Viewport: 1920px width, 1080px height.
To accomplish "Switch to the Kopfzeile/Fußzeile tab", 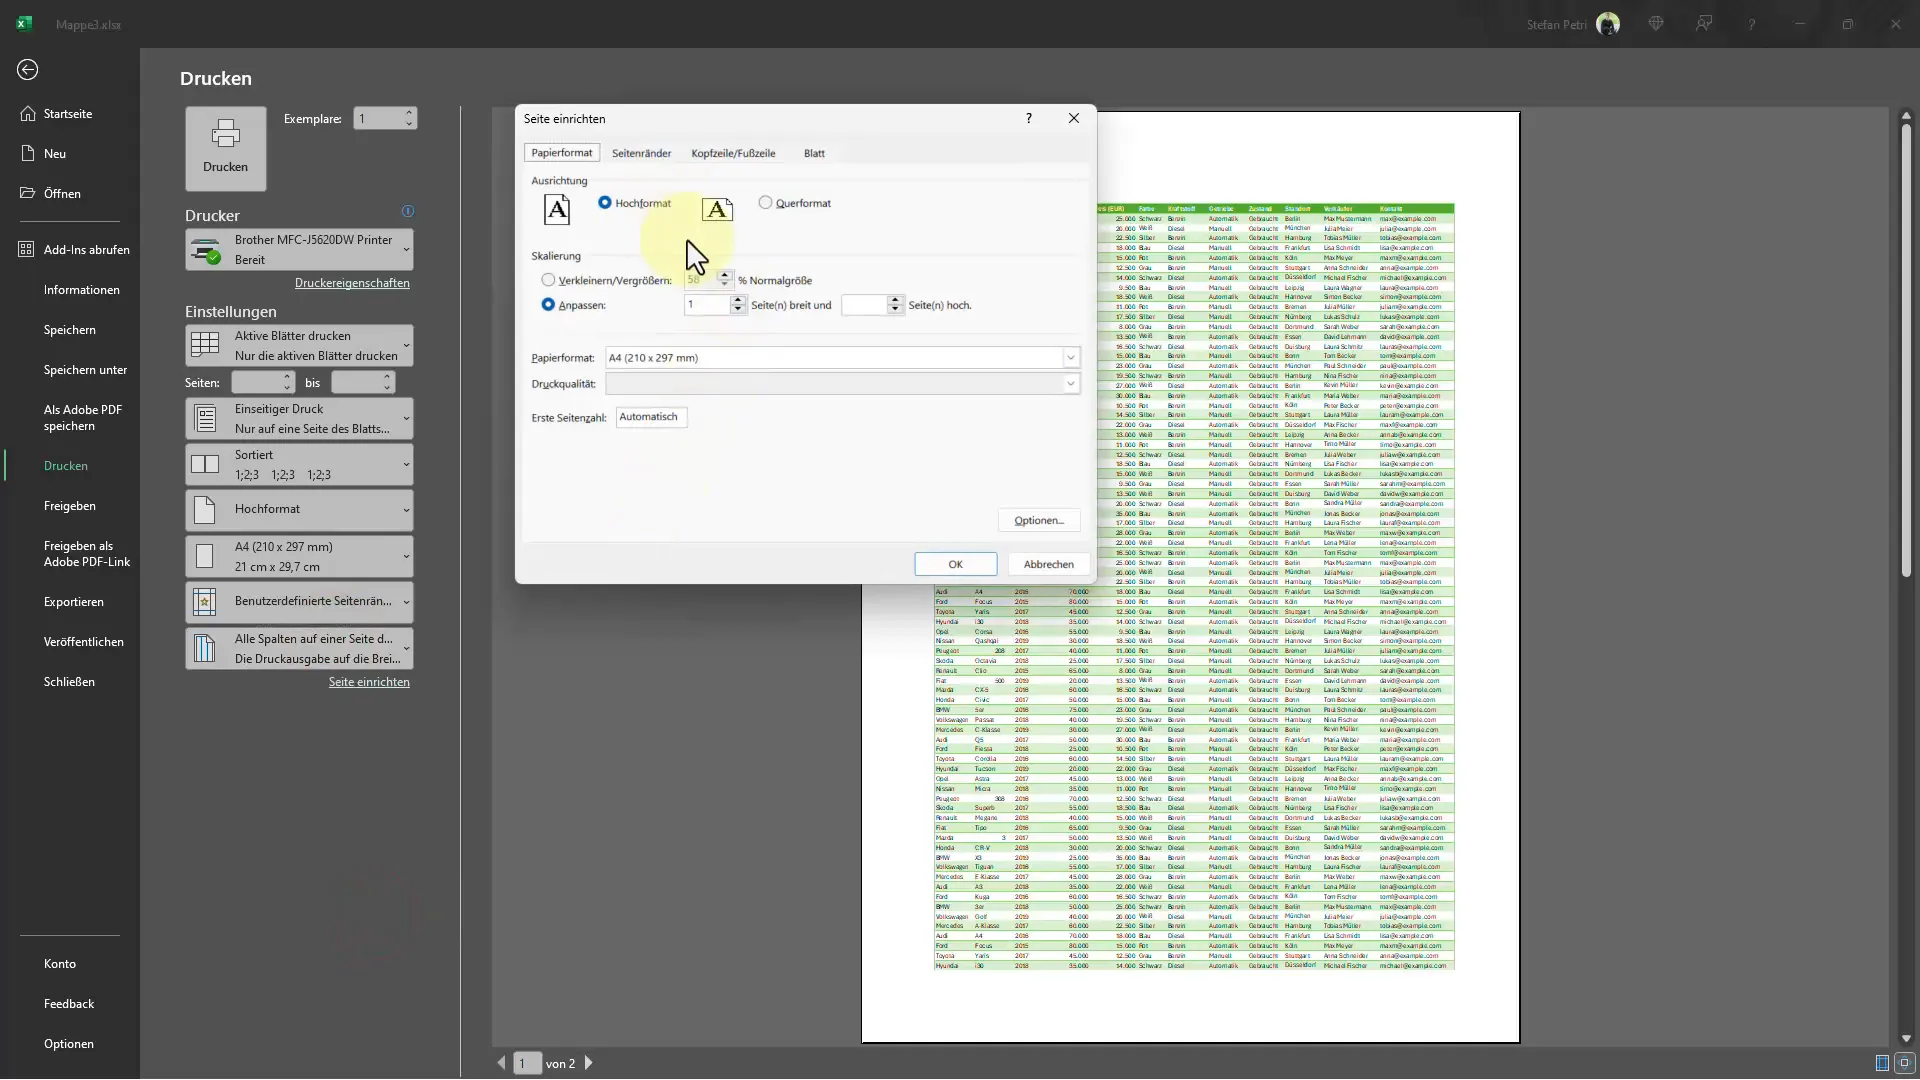I will [x=733, y=154].
